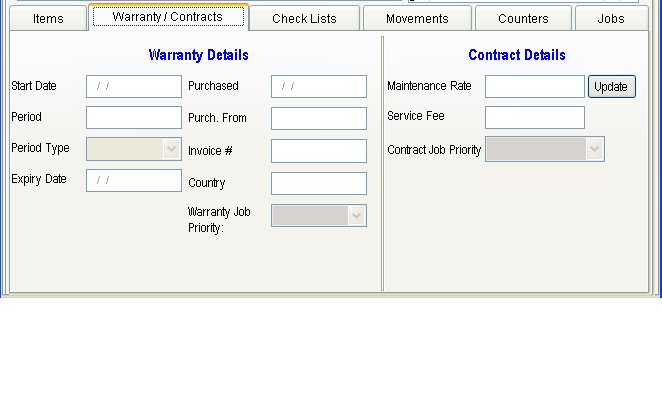
Task: Click the Expiry Date field
Action: [134, 181]
